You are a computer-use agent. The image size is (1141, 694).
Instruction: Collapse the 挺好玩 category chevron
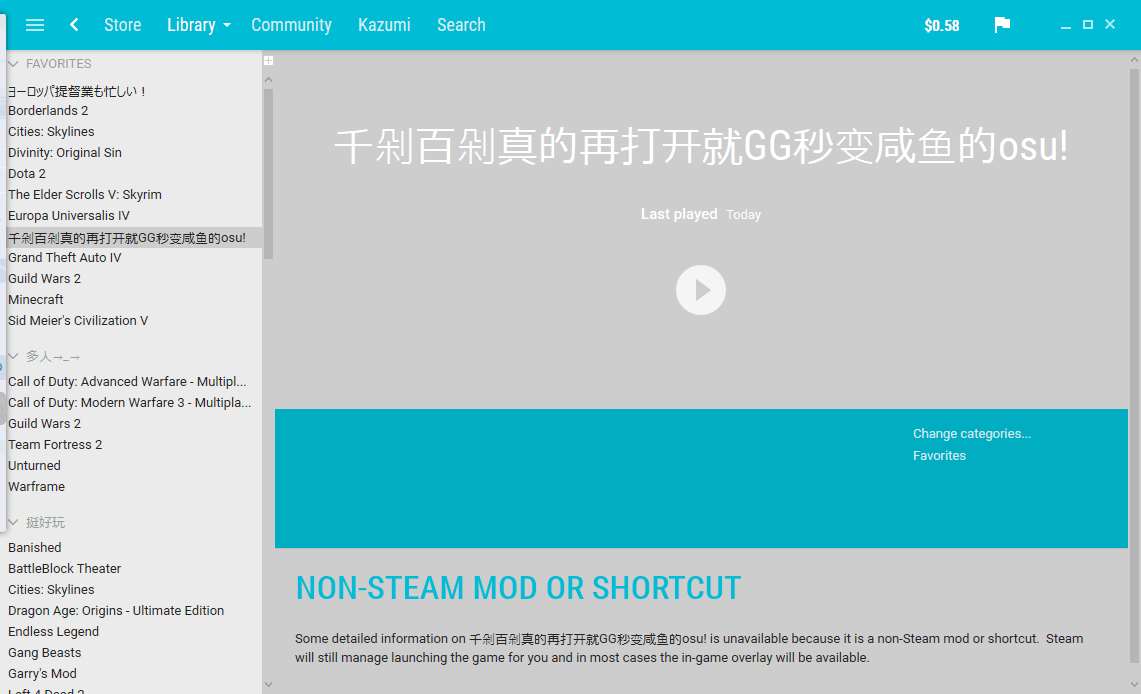coord(13,522)
